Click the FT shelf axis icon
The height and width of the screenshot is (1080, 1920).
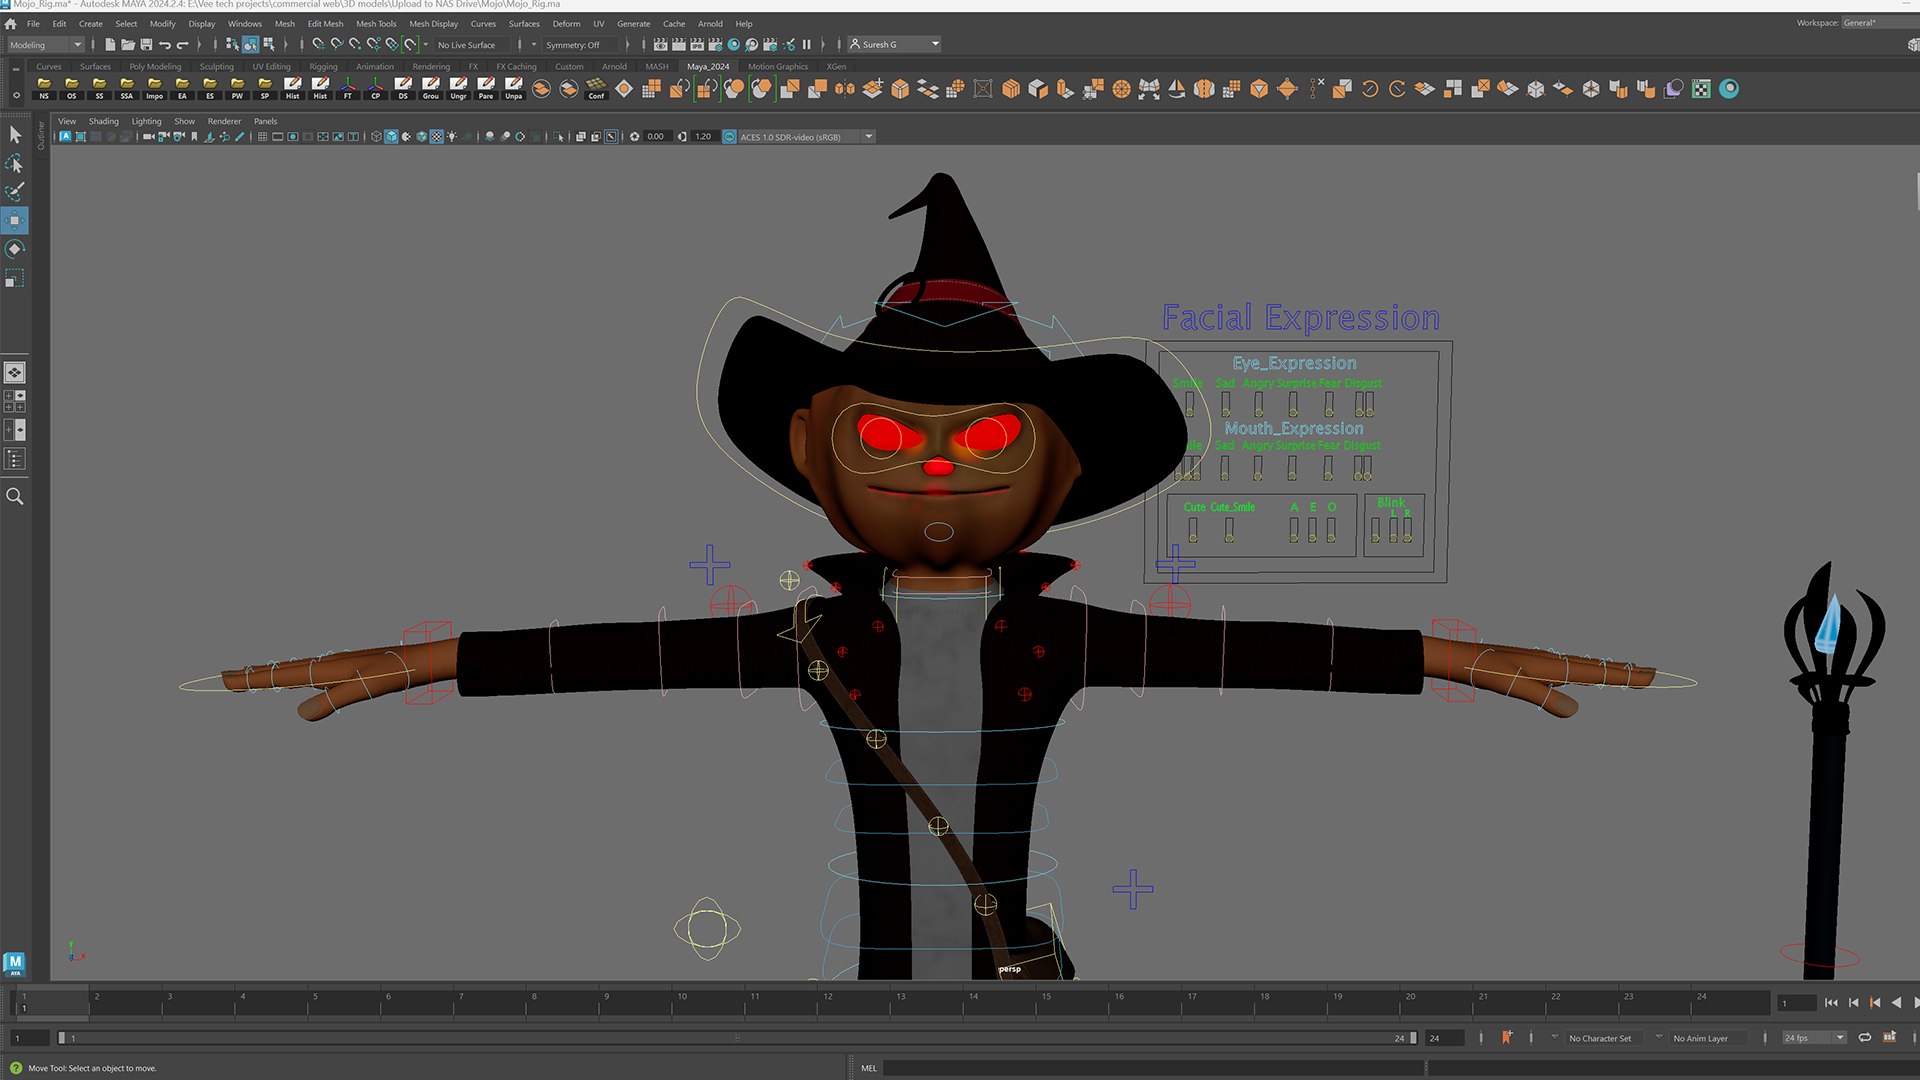pyautogui.click(x=348, y=89)
